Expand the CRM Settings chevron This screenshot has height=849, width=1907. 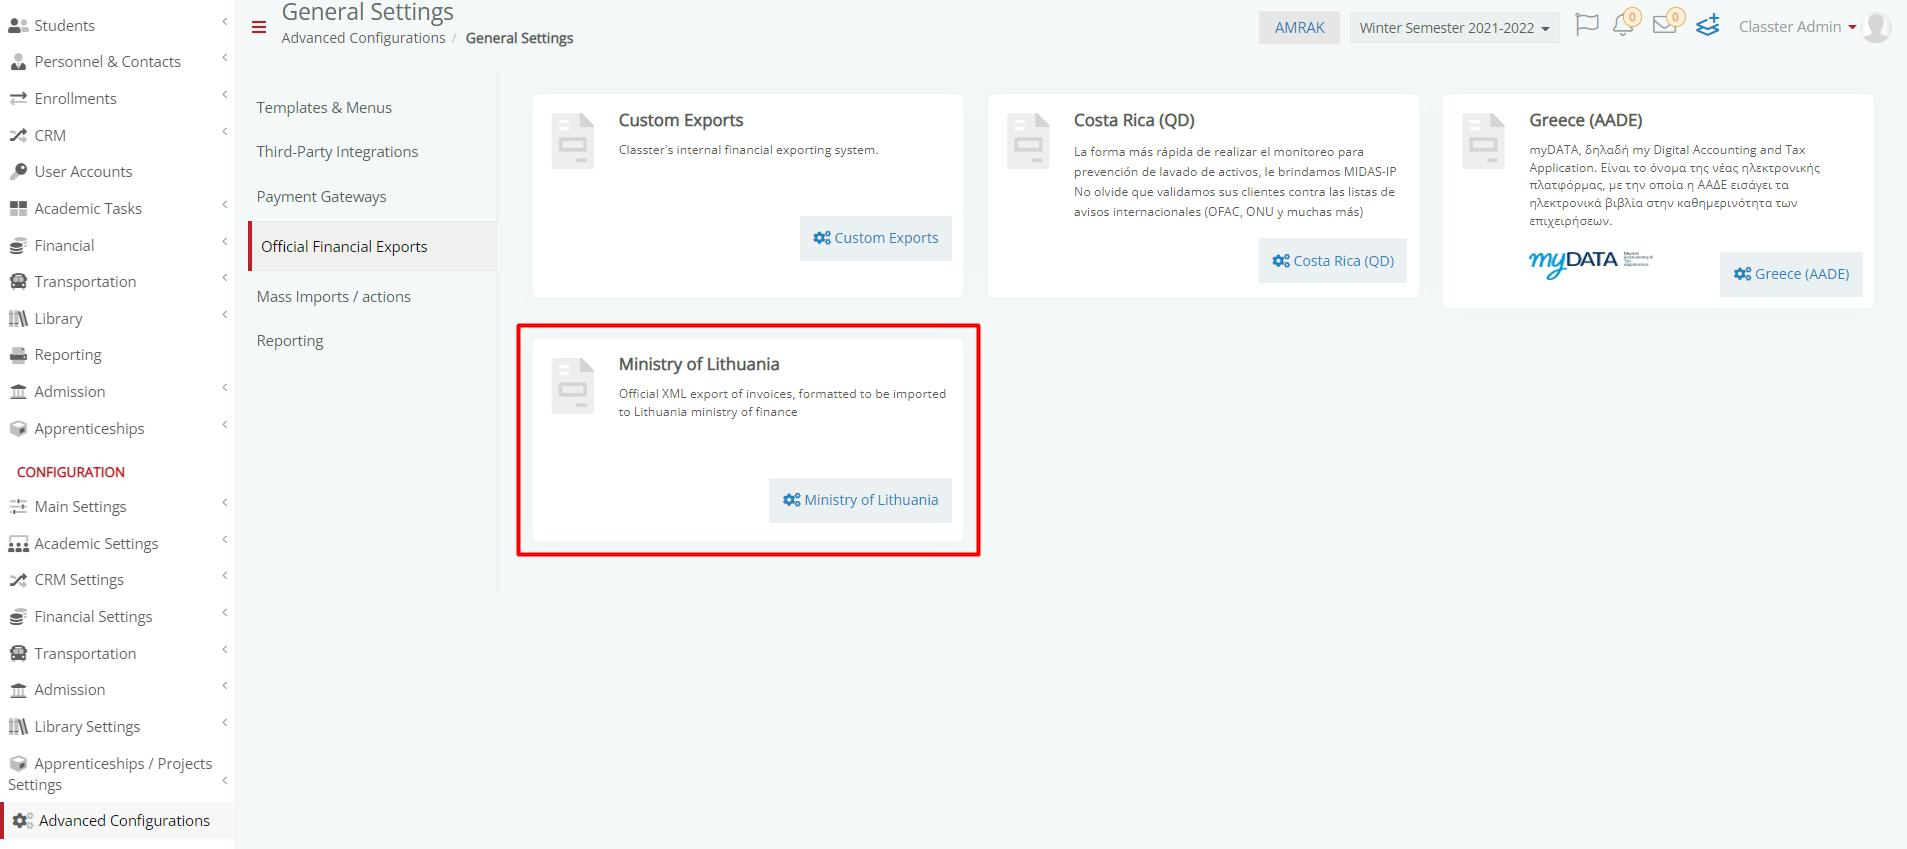224,576
